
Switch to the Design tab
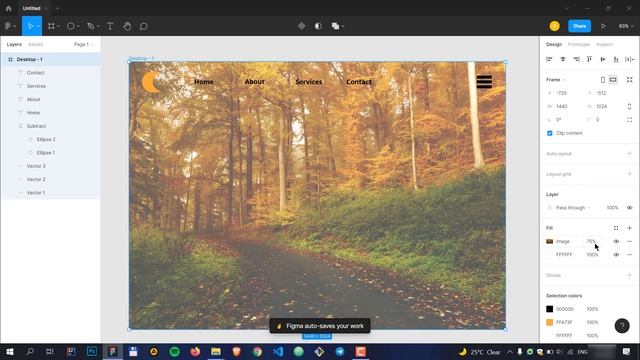pos(554,44)
